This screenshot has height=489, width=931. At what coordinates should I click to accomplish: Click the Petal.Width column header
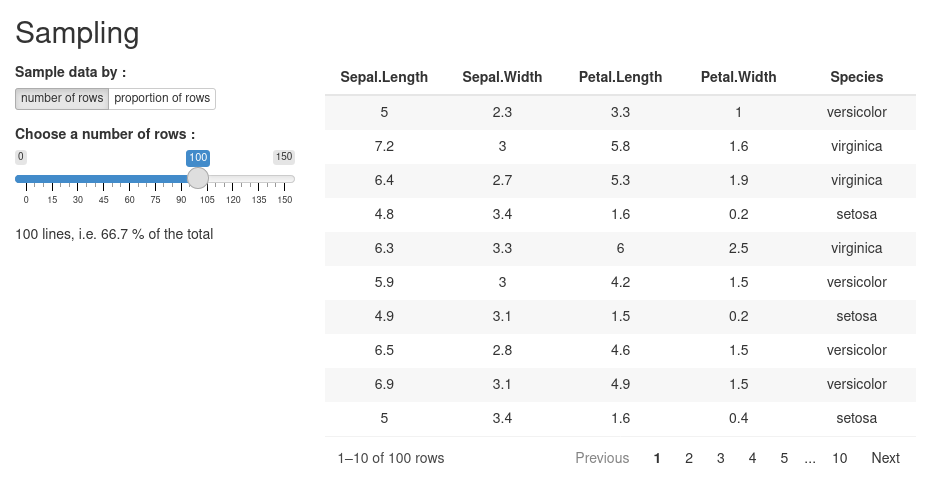pyautogui.click(x=738, y=77)
